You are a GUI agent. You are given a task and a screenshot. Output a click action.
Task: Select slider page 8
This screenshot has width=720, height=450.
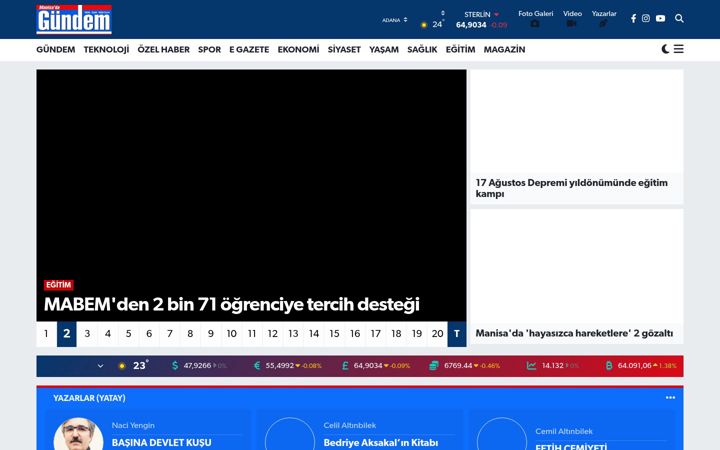190,334
